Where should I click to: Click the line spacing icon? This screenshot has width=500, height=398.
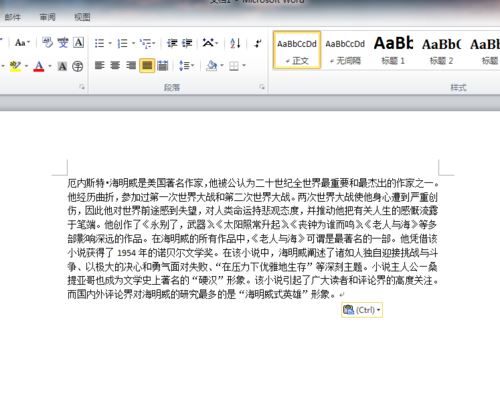pos(184,66)
